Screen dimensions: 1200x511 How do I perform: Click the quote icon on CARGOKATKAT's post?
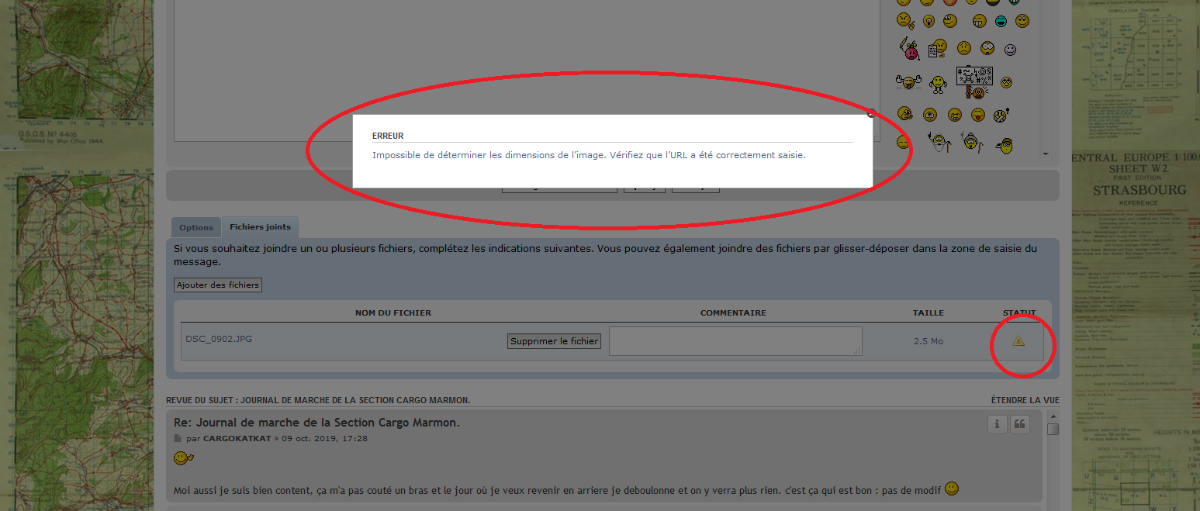[x=1020, y=425]
